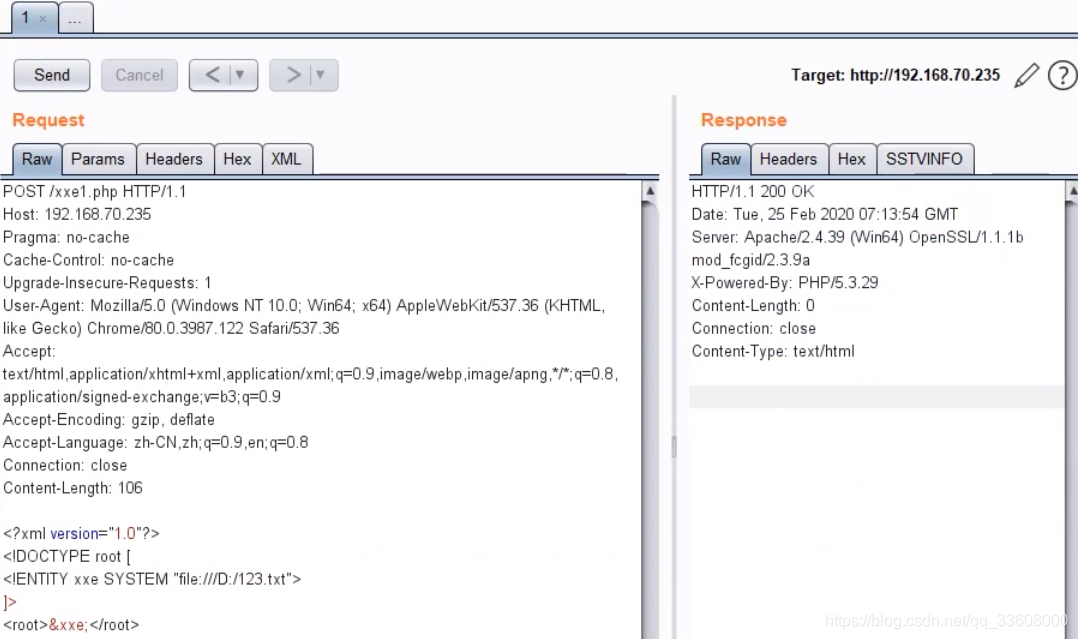Image resolution: width=1078 pixels, height=639 pixels.
Task: Click the User-Agent: Mozilla/5.0 header line
Action: pyautogui.click(x=304, y=316)
